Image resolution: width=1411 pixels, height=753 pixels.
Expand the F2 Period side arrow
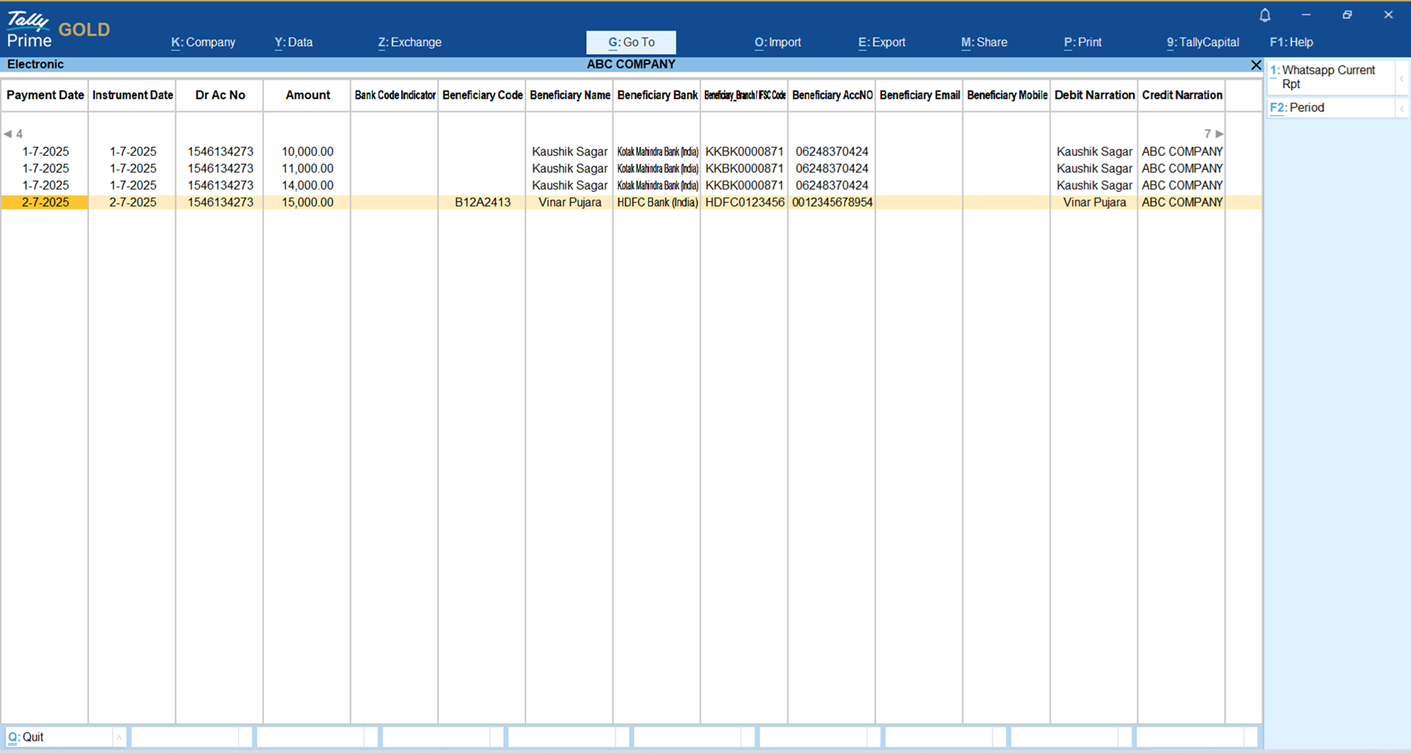pos(1401,108)
